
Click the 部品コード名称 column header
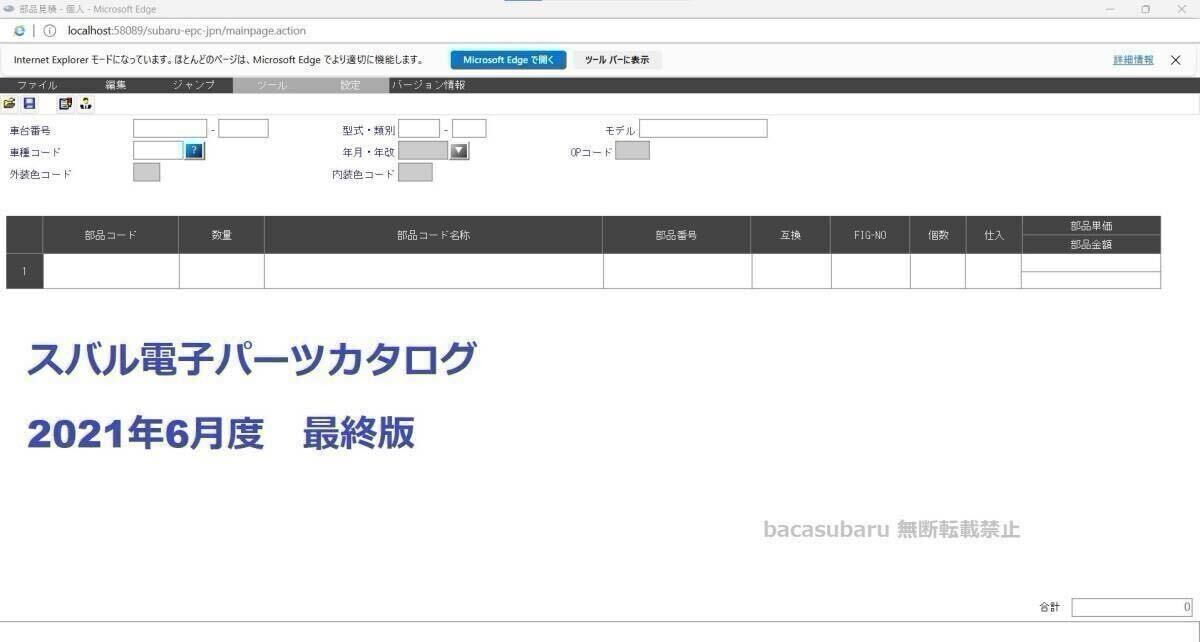[434, 235]
